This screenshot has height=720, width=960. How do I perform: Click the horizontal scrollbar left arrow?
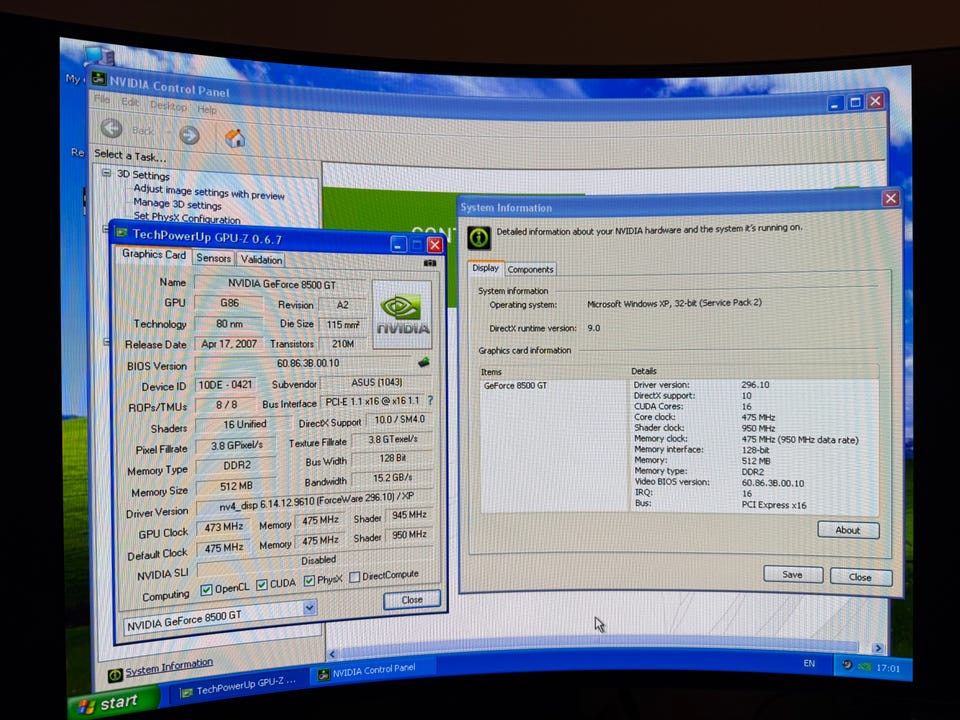[332, 654]
